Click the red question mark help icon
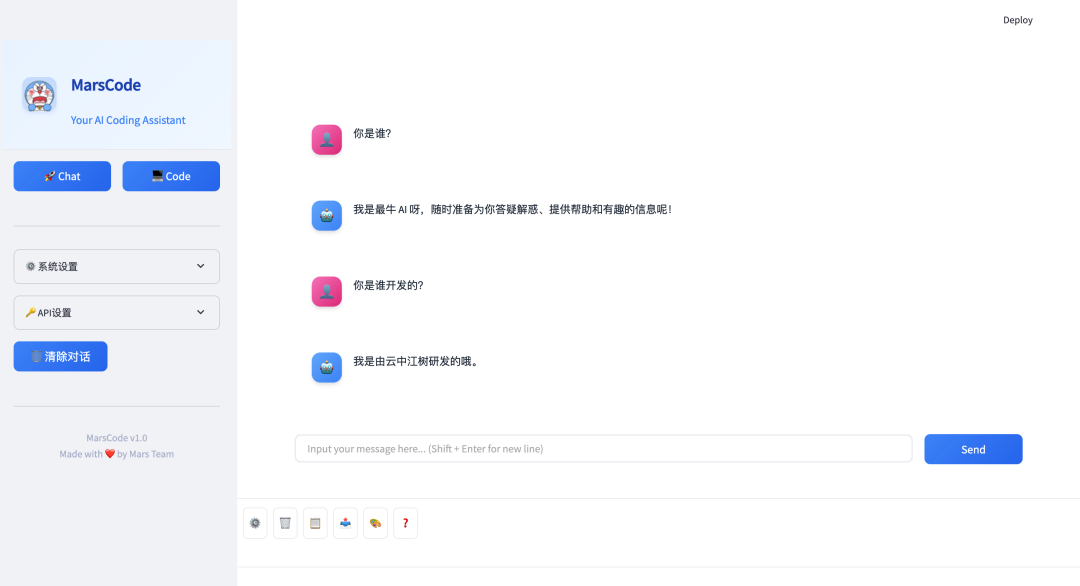The image size is (1080, 586). pos(406,523)
